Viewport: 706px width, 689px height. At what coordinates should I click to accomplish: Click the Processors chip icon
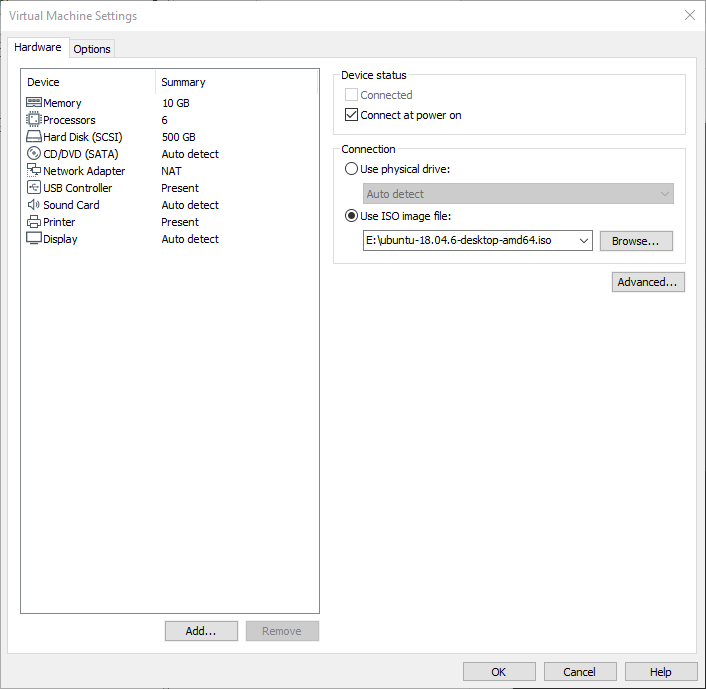point(34,120)
